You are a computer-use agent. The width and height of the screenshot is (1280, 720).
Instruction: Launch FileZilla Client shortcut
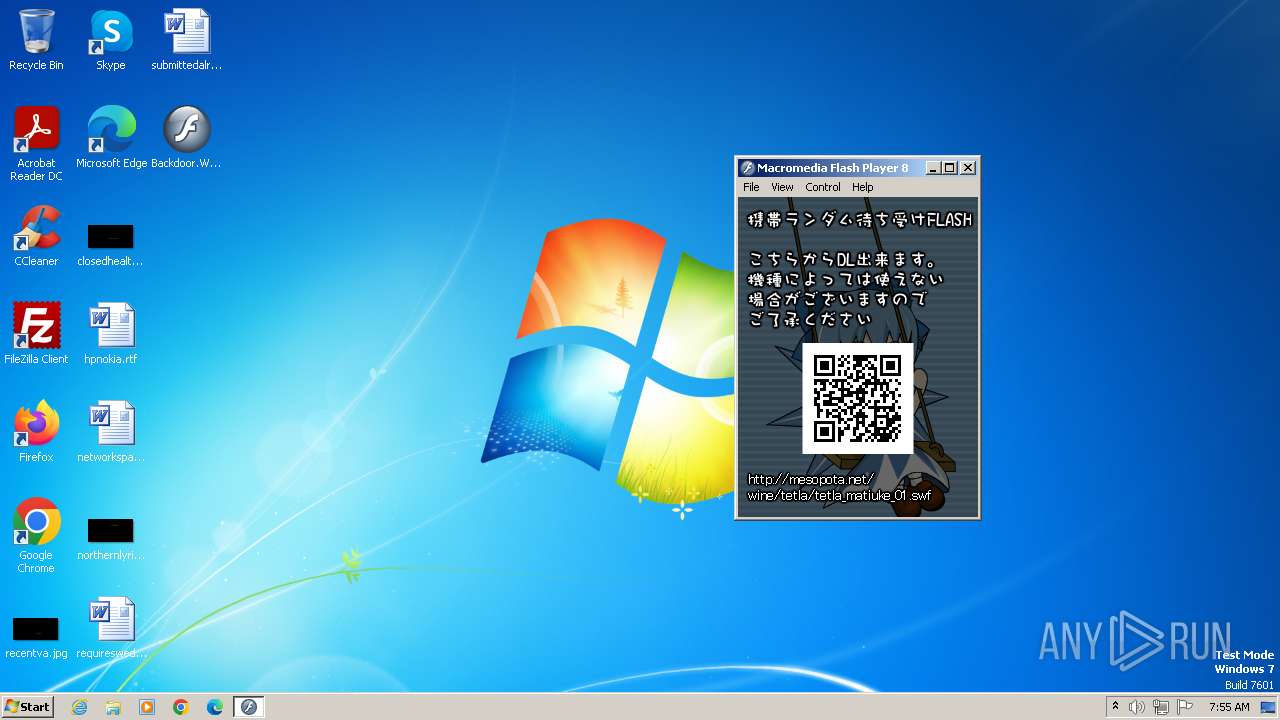[x=36, y=334]
